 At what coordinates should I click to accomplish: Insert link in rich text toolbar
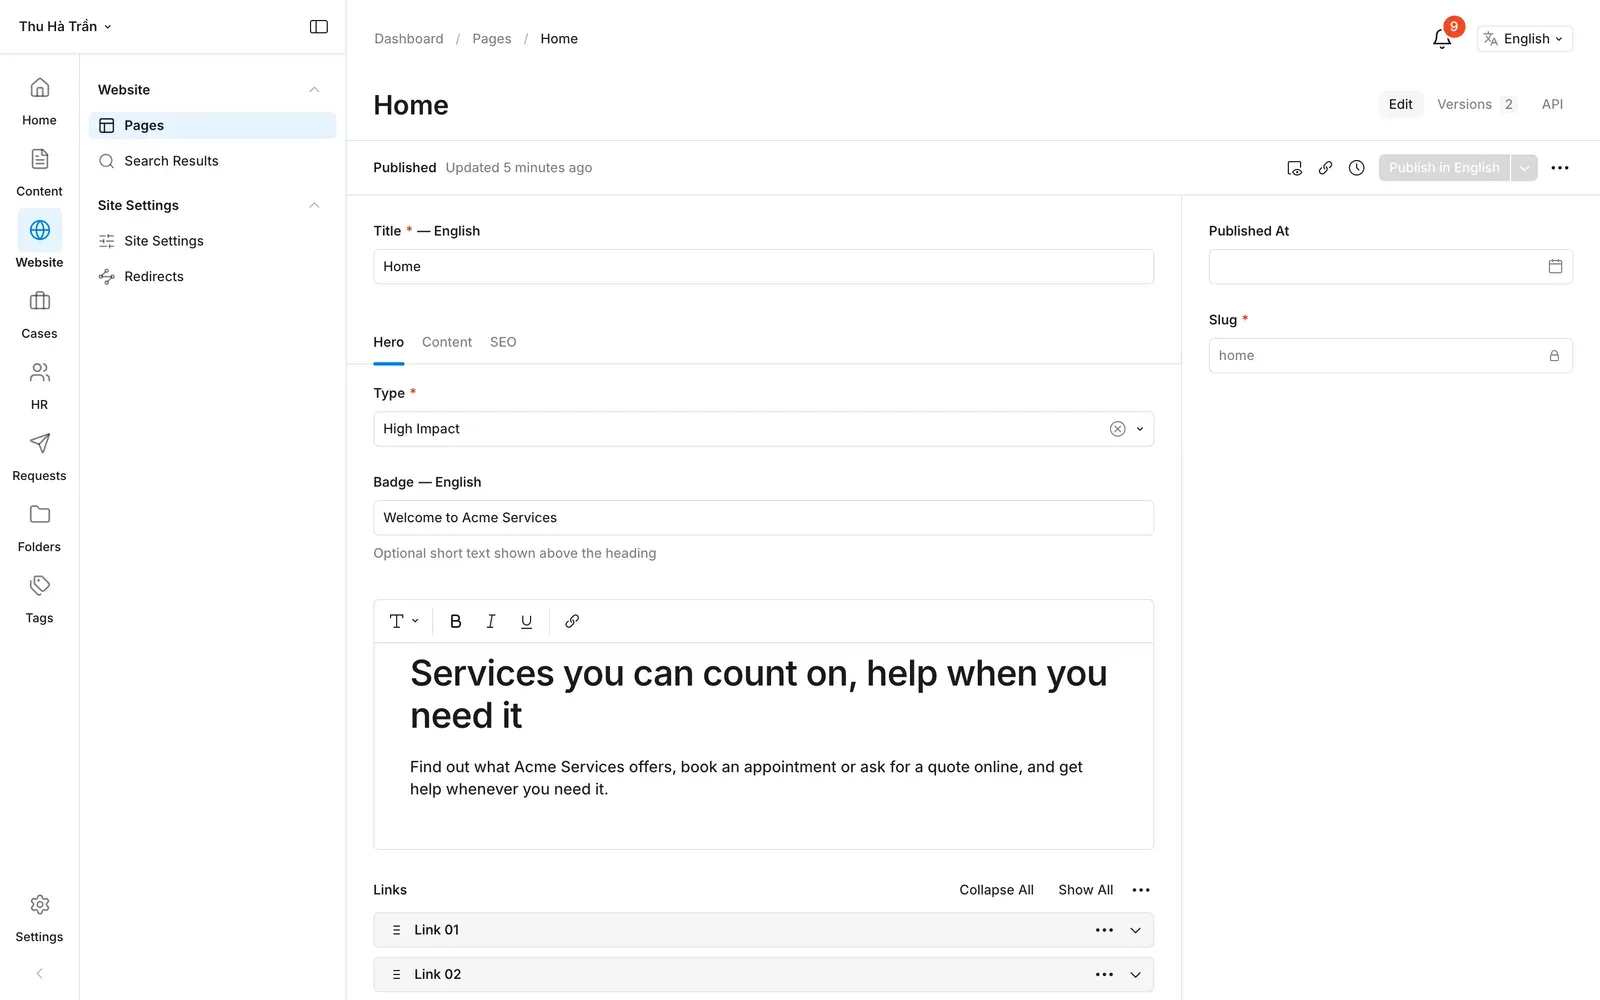tap(572, 621)
